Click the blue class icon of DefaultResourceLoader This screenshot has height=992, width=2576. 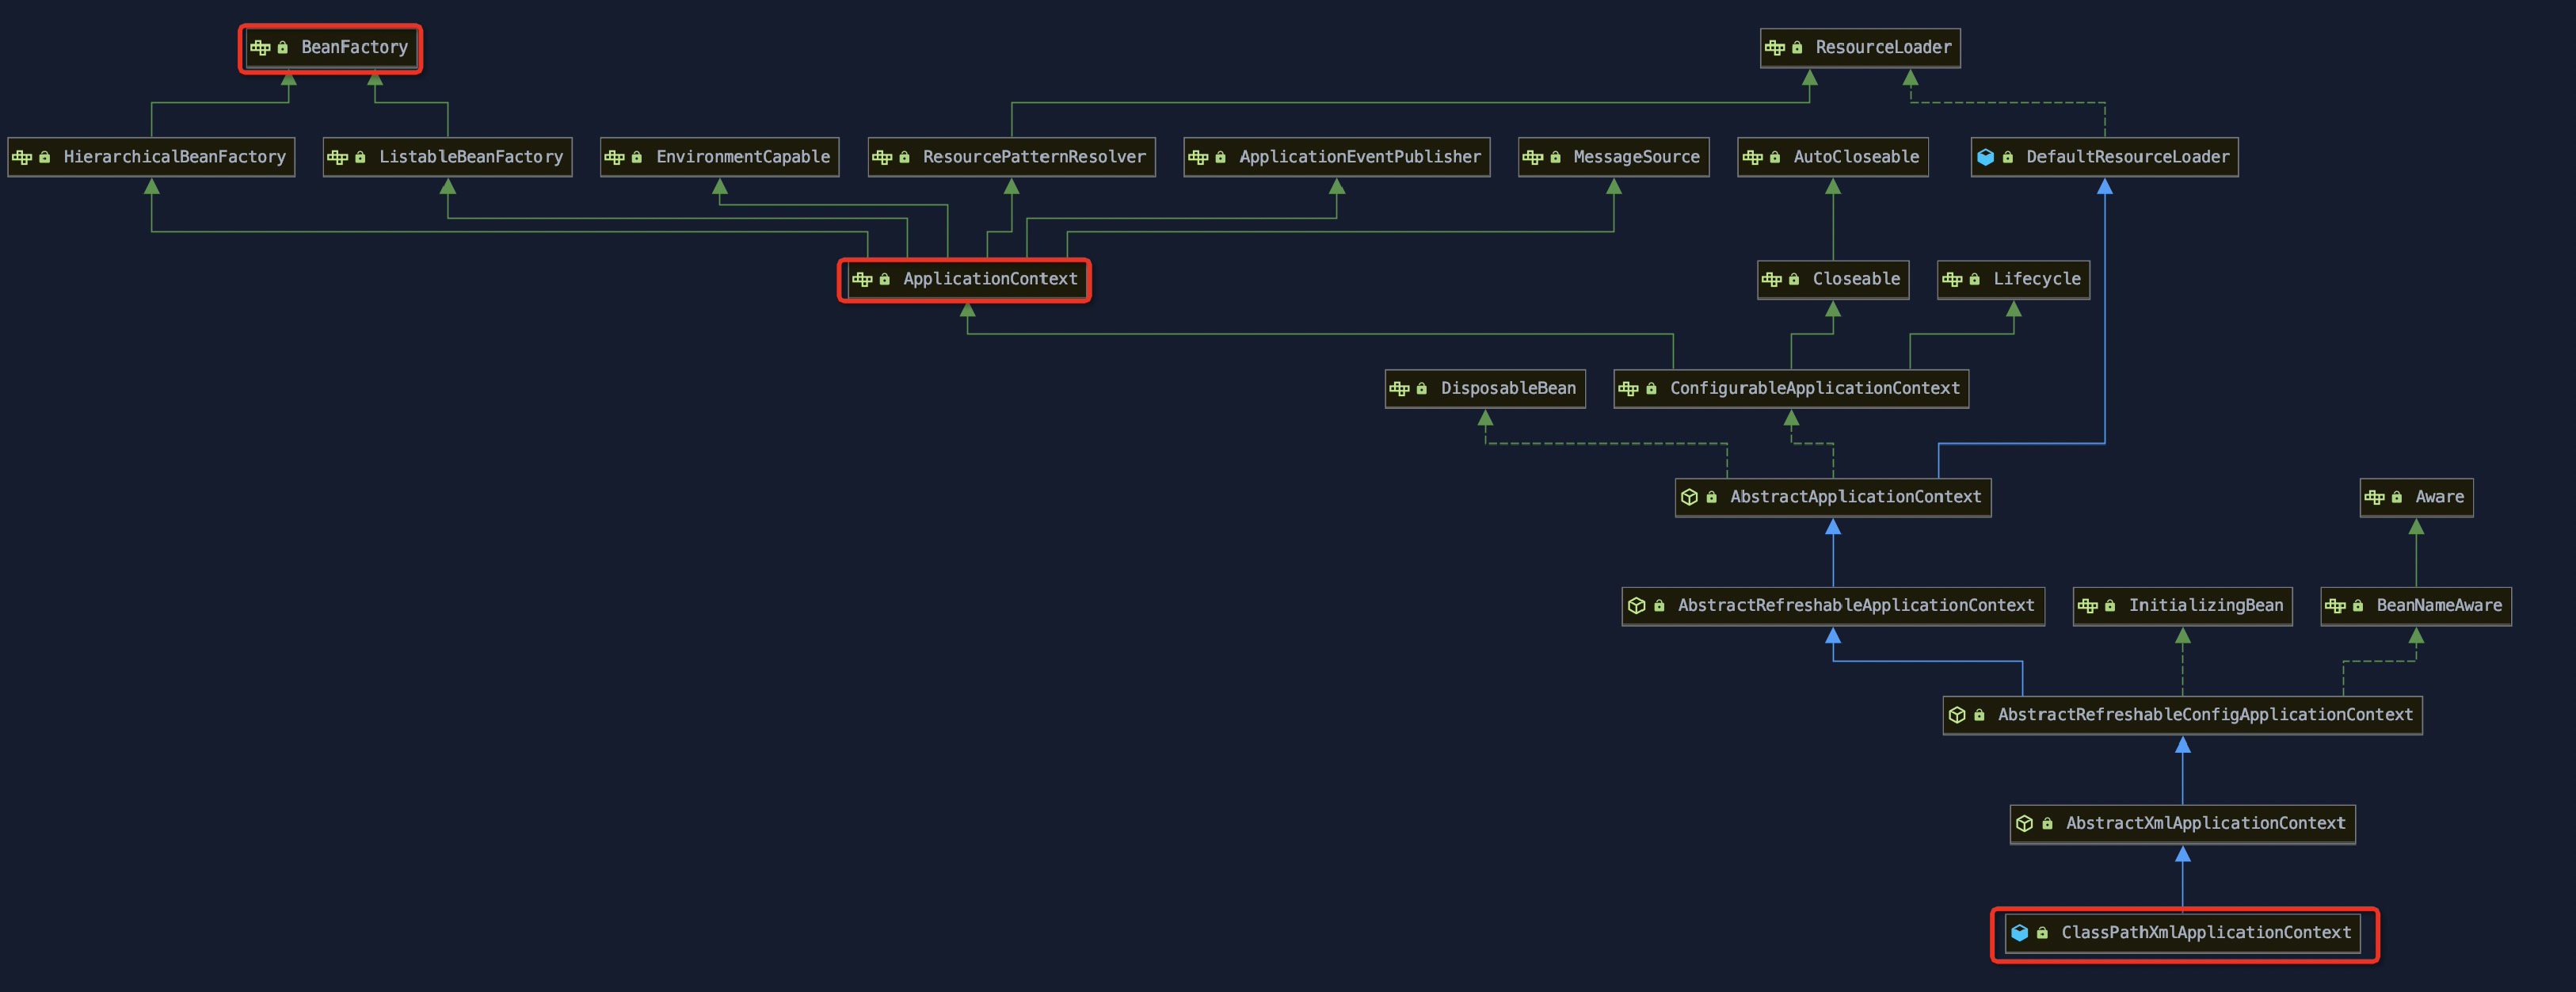pos(1986,157)
